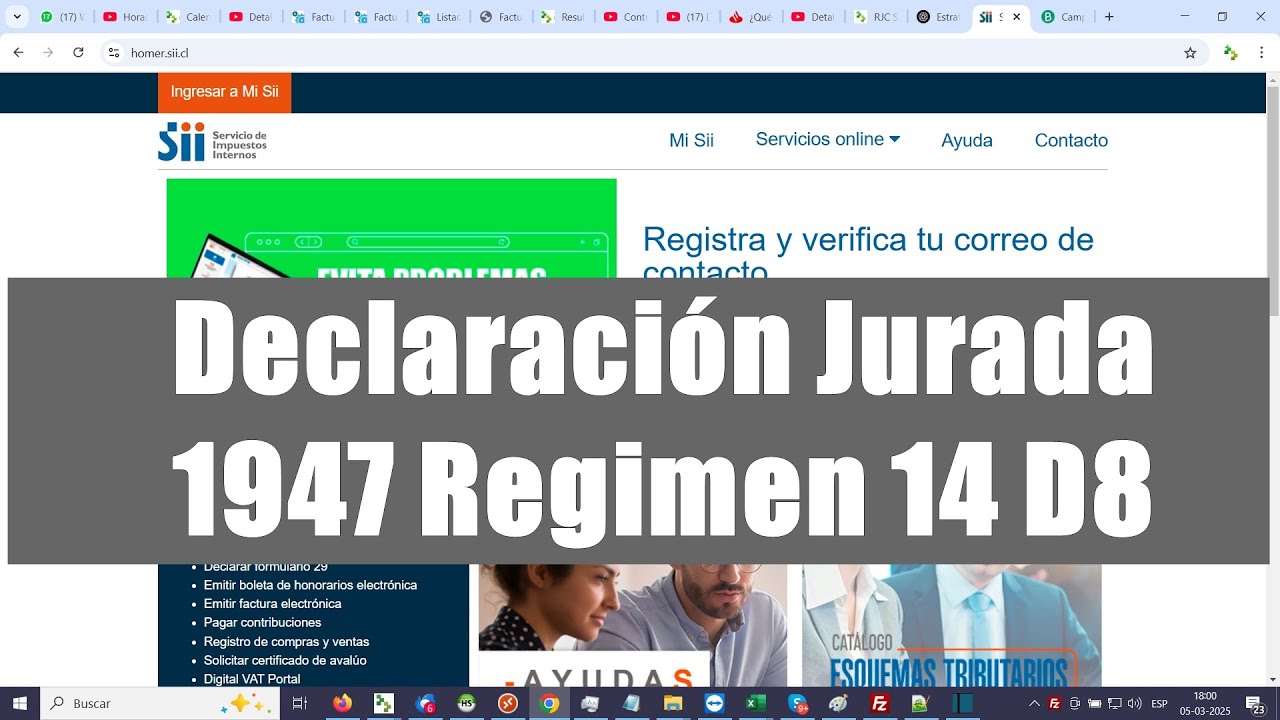The width and height of the screenshot is (1280, 720).
Task: Click the battery icon in system tray
Action: pyautogui.click(x=1094, y=704)
